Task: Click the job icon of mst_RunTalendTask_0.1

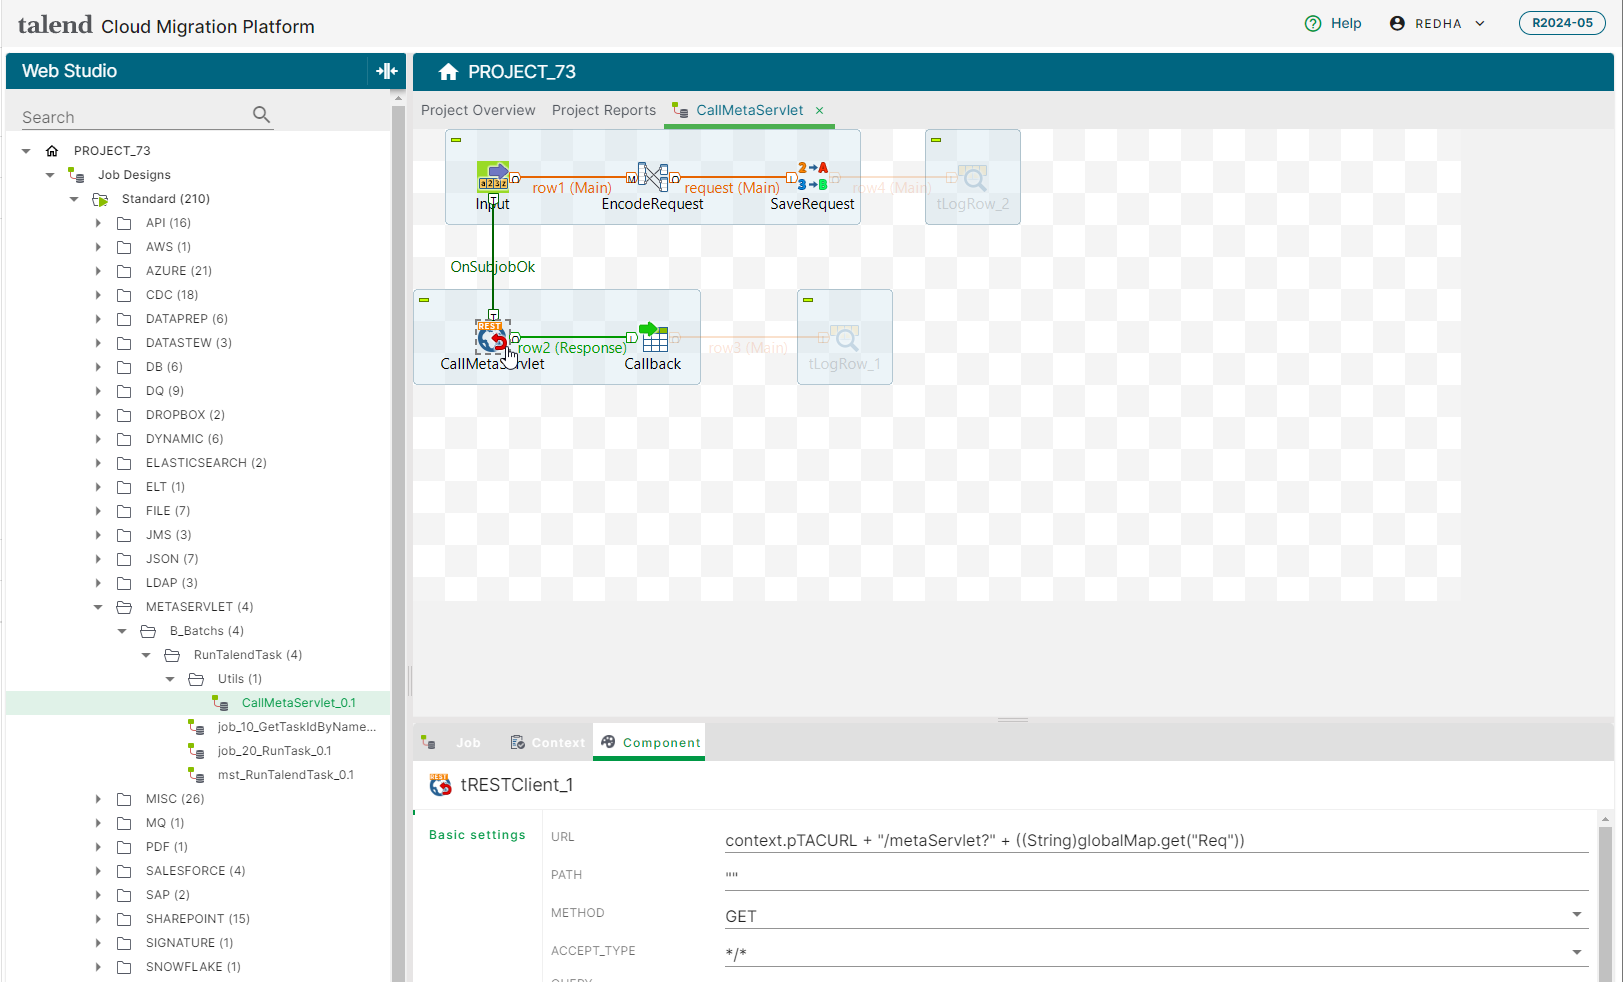Action: coord(196,775)
